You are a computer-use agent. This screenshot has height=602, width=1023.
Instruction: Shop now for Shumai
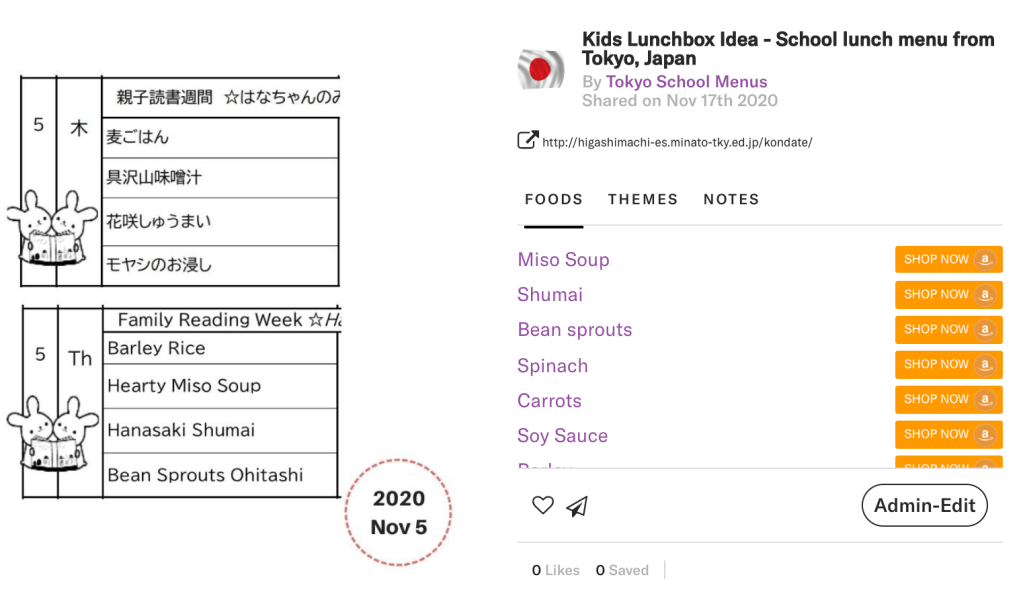tap(948, 294)
